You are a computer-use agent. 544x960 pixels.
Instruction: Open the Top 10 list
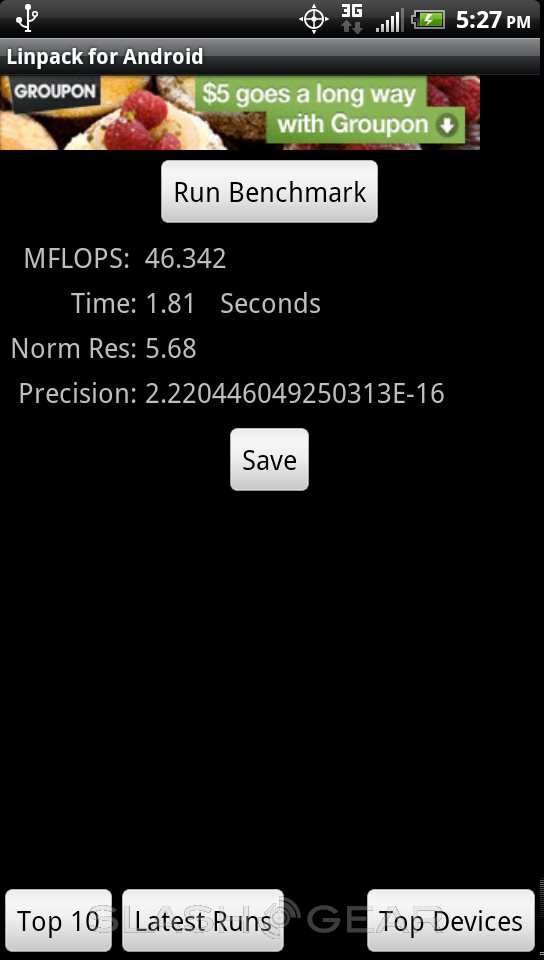coord(58,920)
